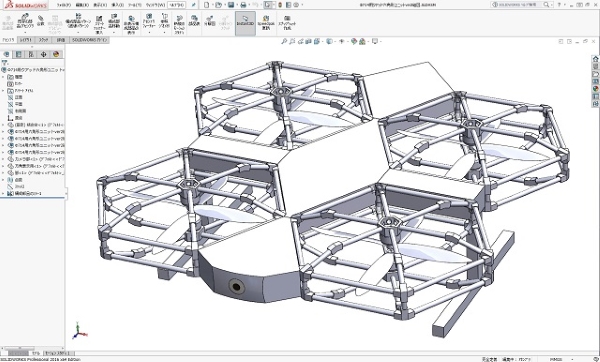The width and height of the screenshot is (600, 362).
Task: Switch to PropertyManager tab in left panel
Action: 18,54
